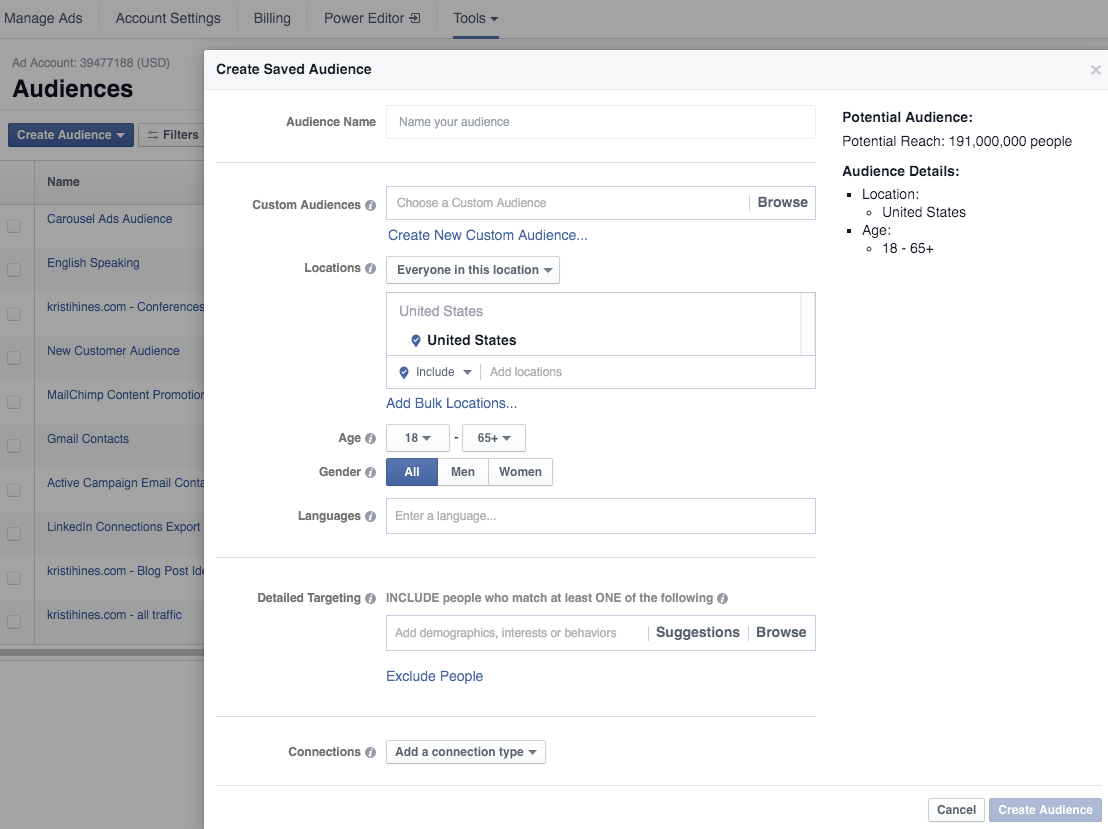Click the Detailed Targeting info icon
1108x829 pixels.
(x=371, y=598)
